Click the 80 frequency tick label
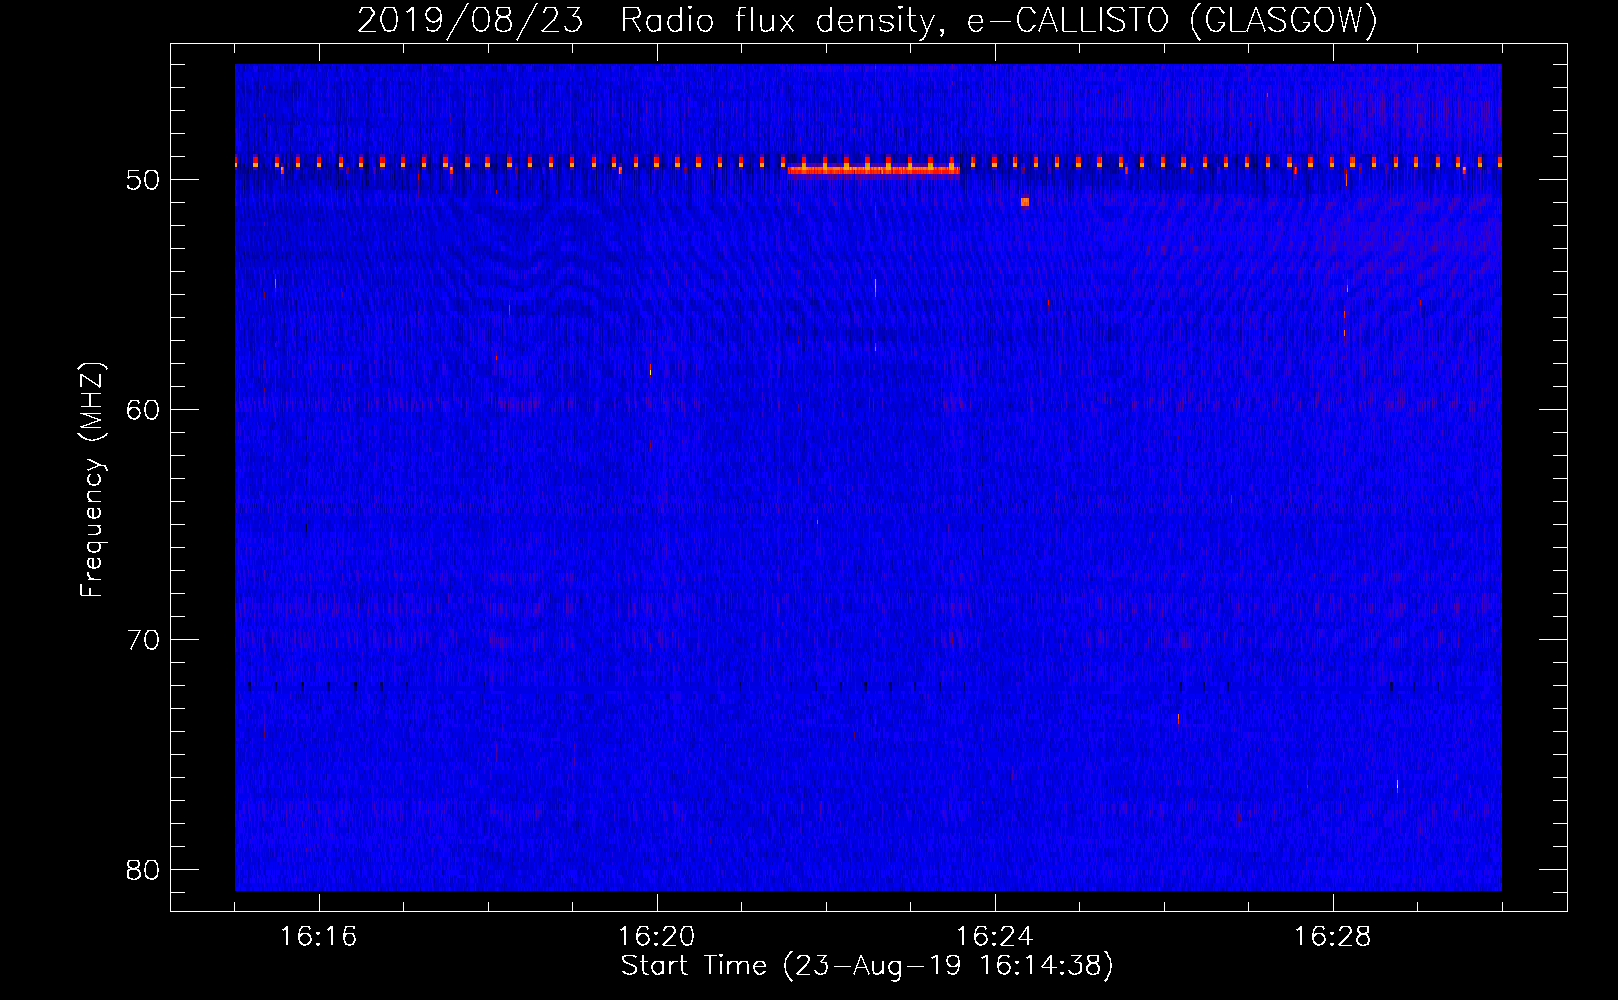Image resolution: width=1618 pixels, height=1000 pixels. coord(143,870)
